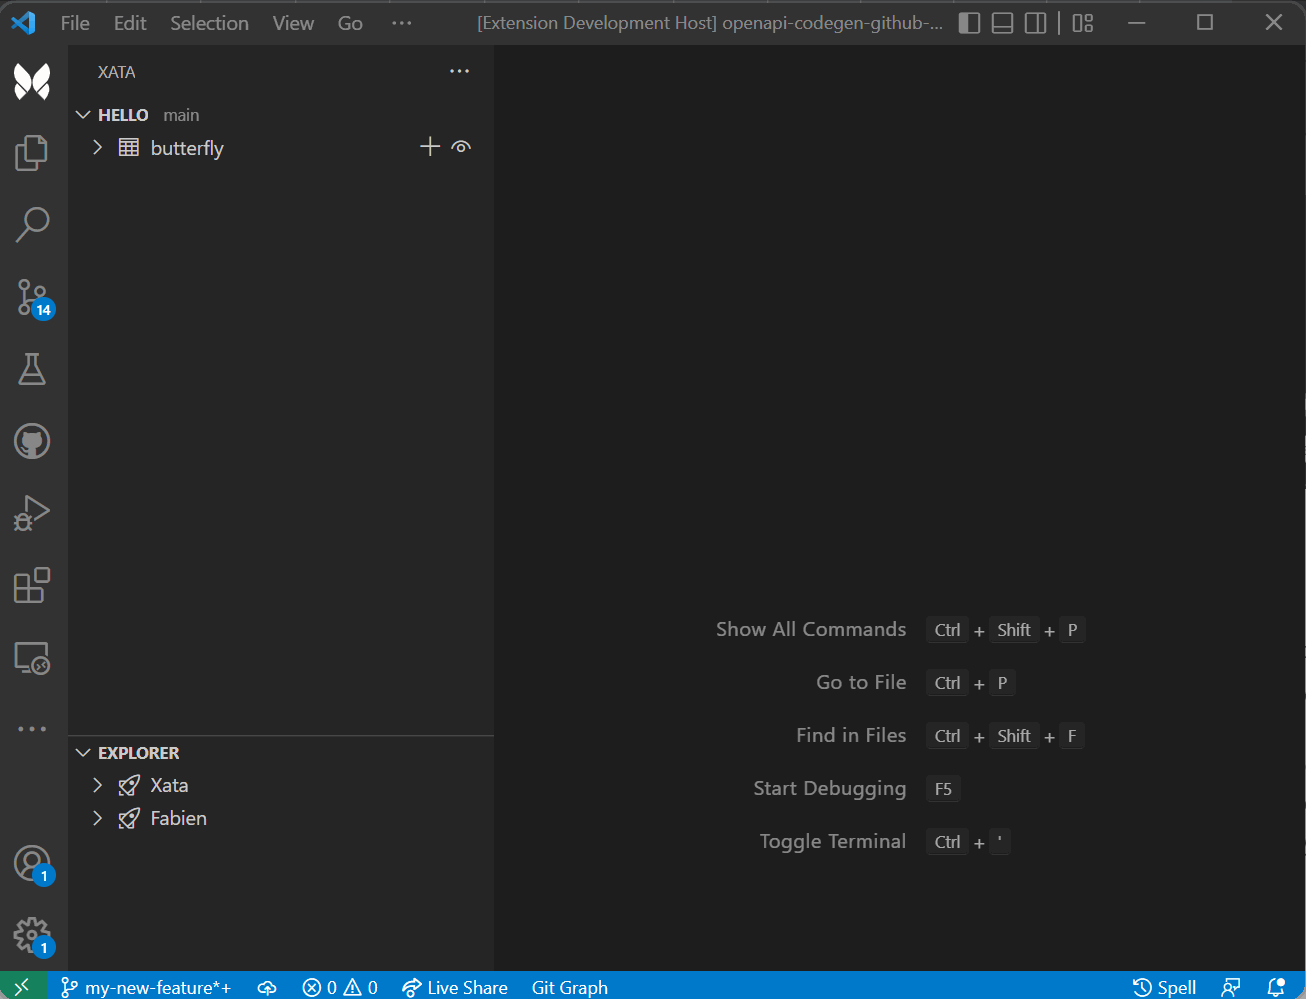Click the Find in Files hint
The height and width of the screenshot is (999, 1306).
(851, 735)
